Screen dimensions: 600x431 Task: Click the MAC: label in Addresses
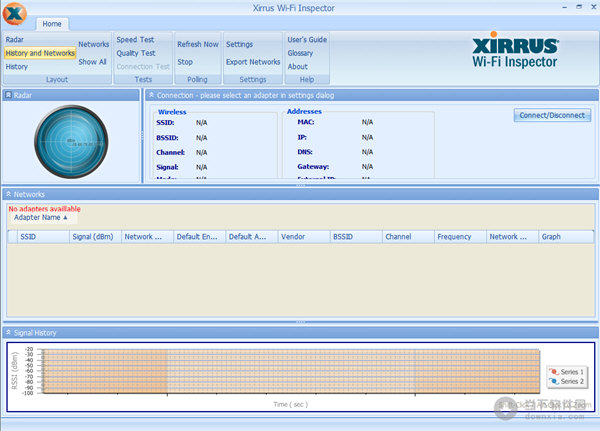[x=306, y=122]
